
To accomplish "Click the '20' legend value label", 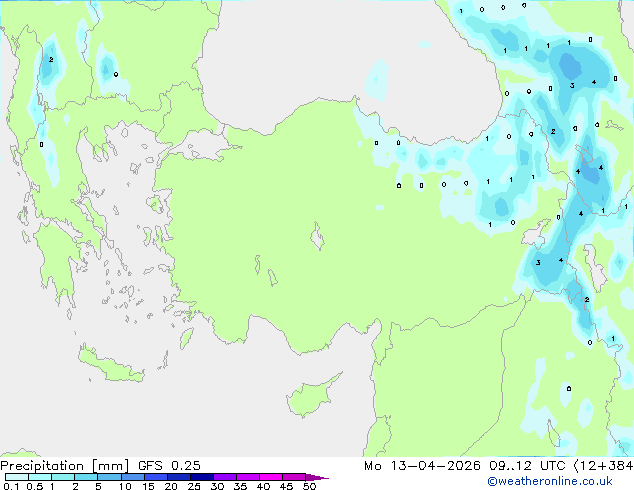I will [x=171, y=486].
